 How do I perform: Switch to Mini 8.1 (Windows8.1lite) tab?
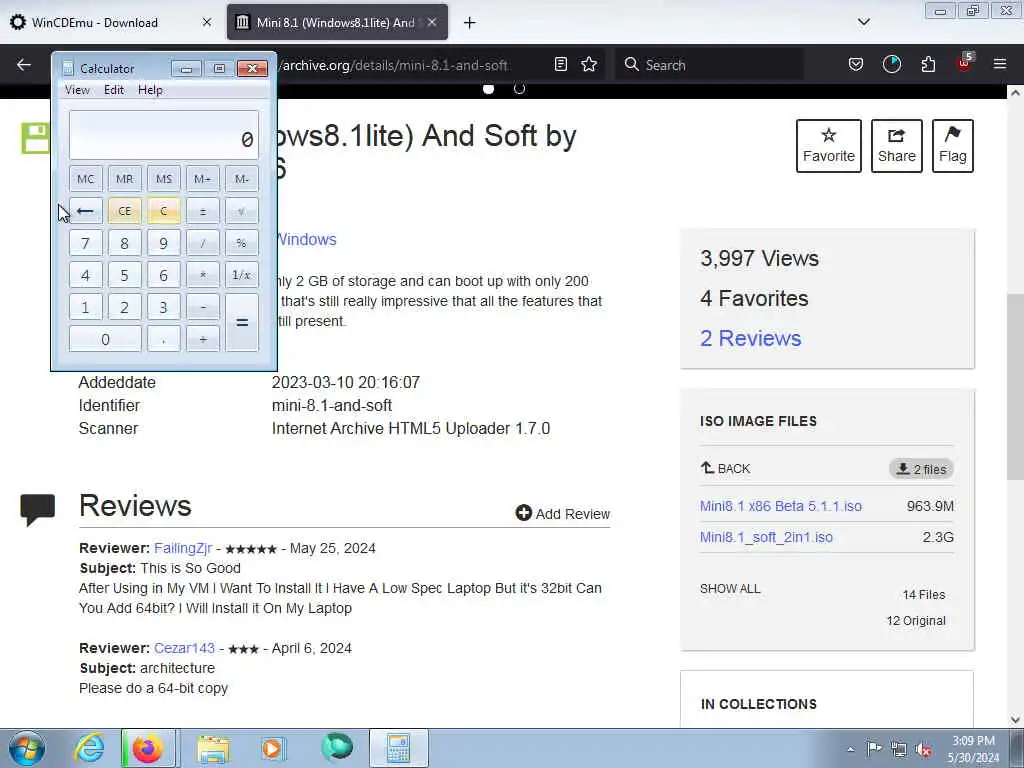point(335,22)
